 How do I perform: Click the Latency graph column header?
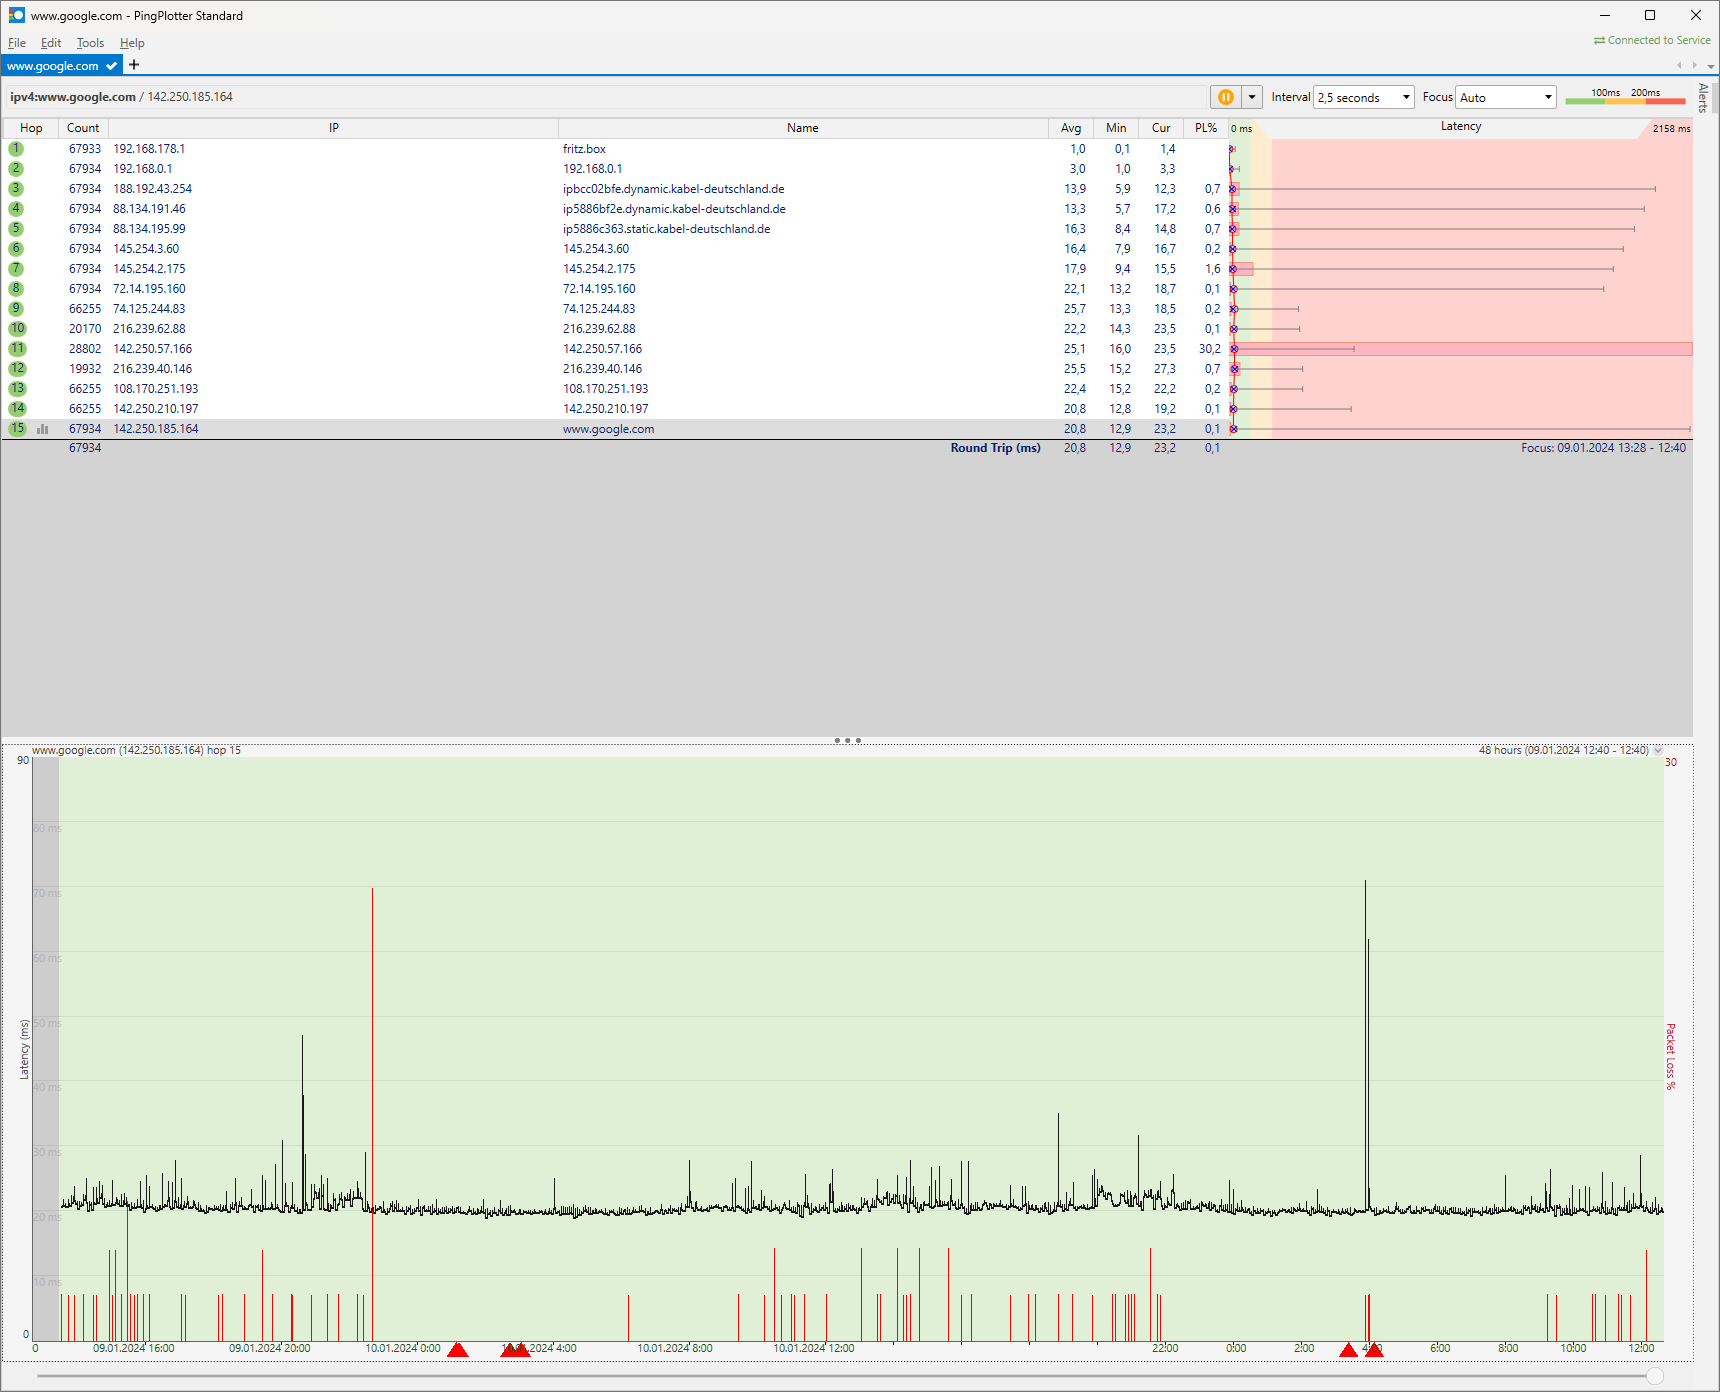(x=1461, y=127)
